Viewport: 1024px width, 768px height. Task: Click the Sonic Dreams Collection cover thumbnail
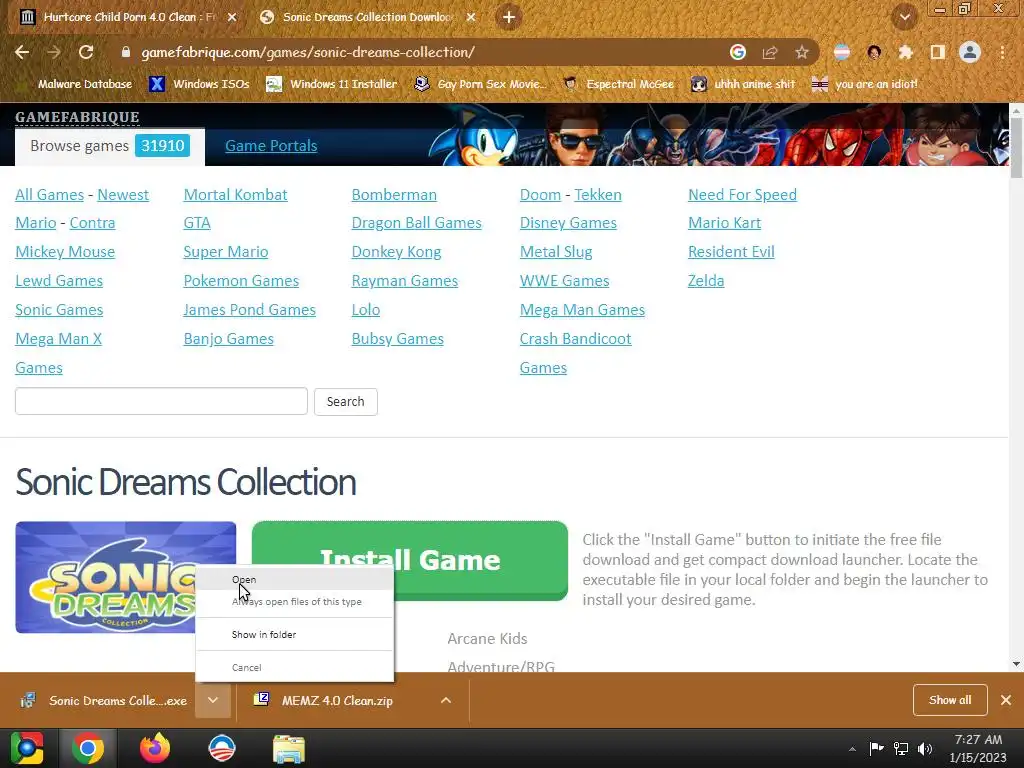(125, 577)
